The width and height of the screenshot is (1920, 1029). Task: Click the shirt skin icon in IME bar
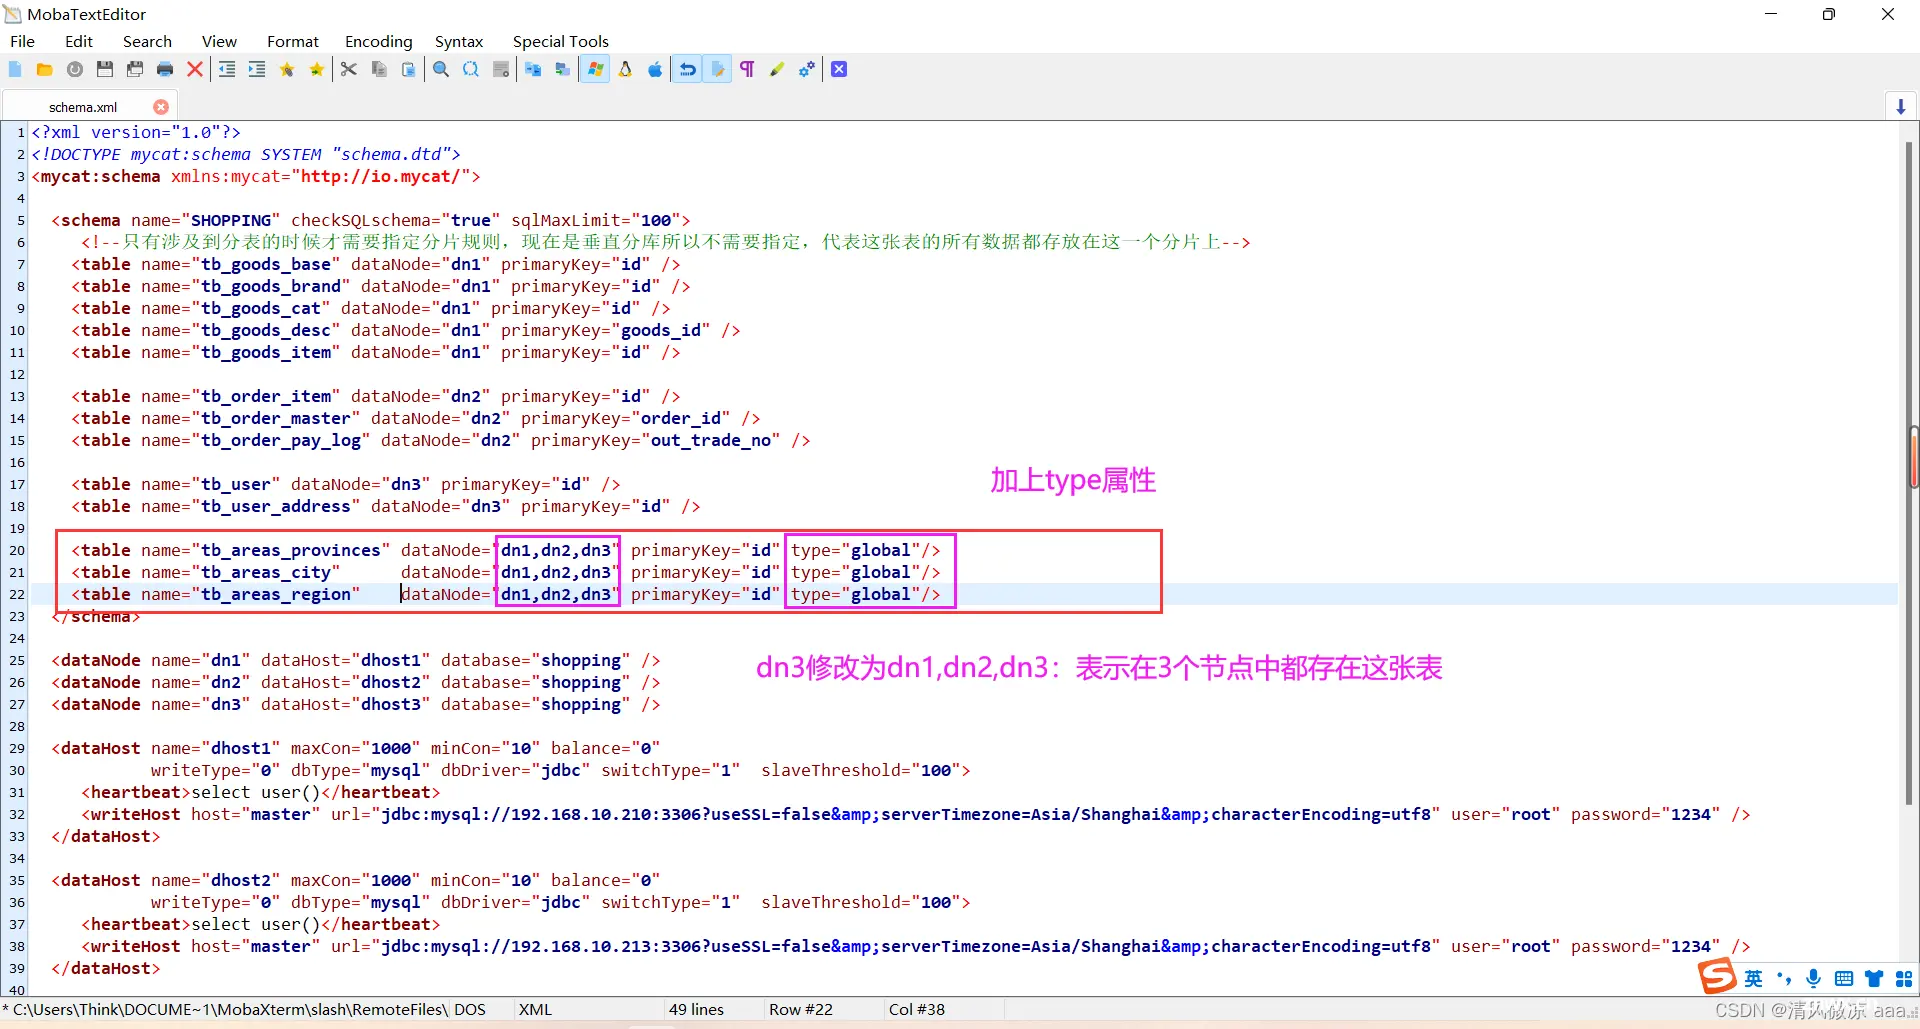click(x=1874, y=979)
